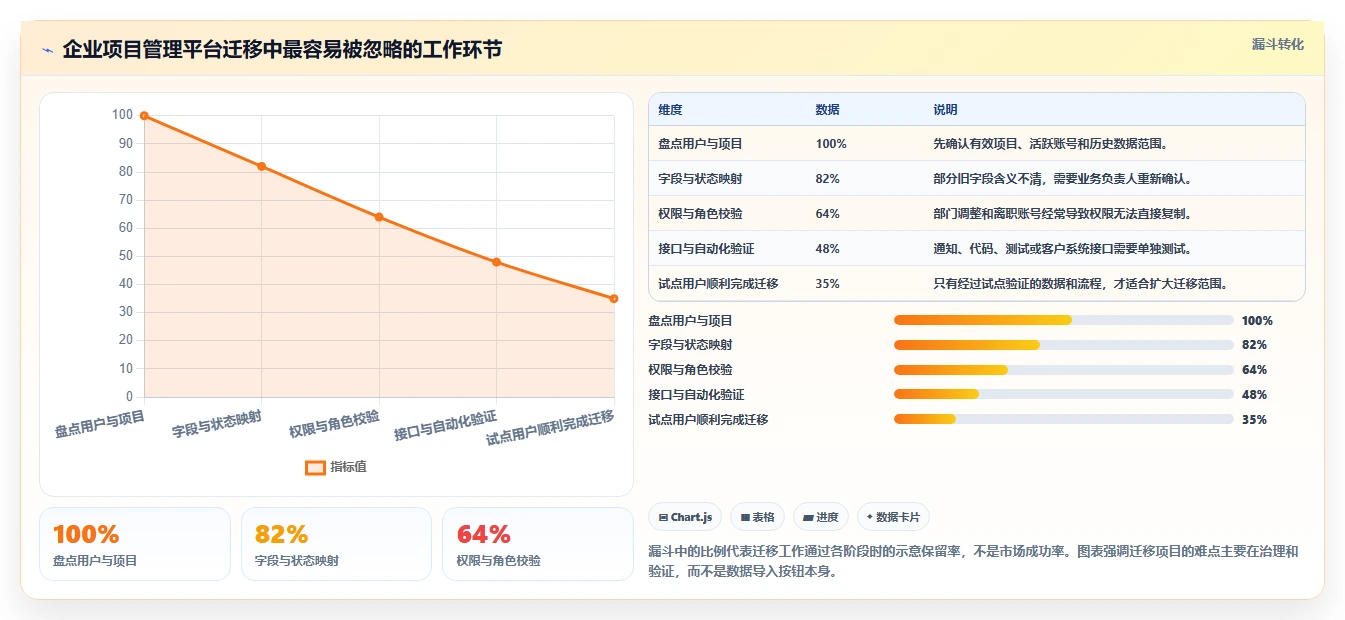Click the lightning icon beside the page title
This screenshot has width=1345, height=620.
(x=48, y=50)
